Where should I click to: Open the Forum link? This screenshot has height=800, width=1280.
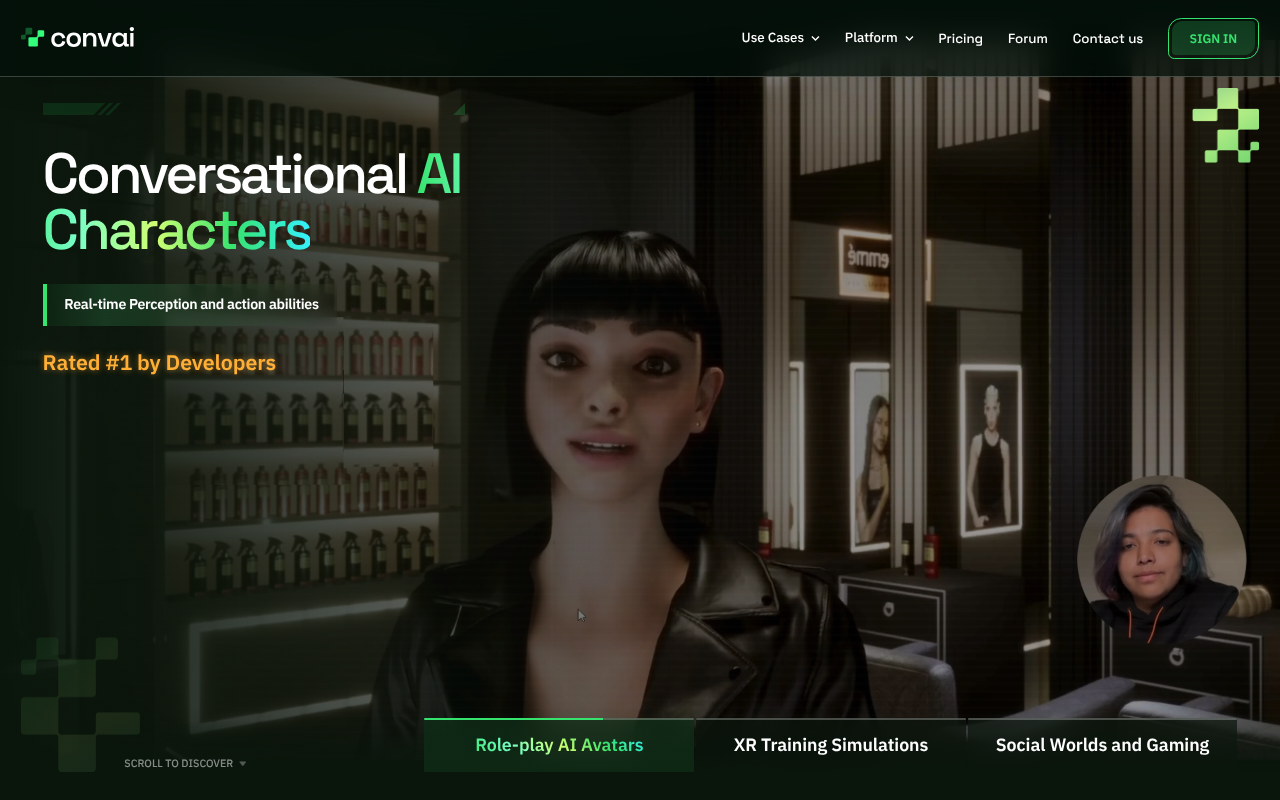click(x=1027, y=39)
